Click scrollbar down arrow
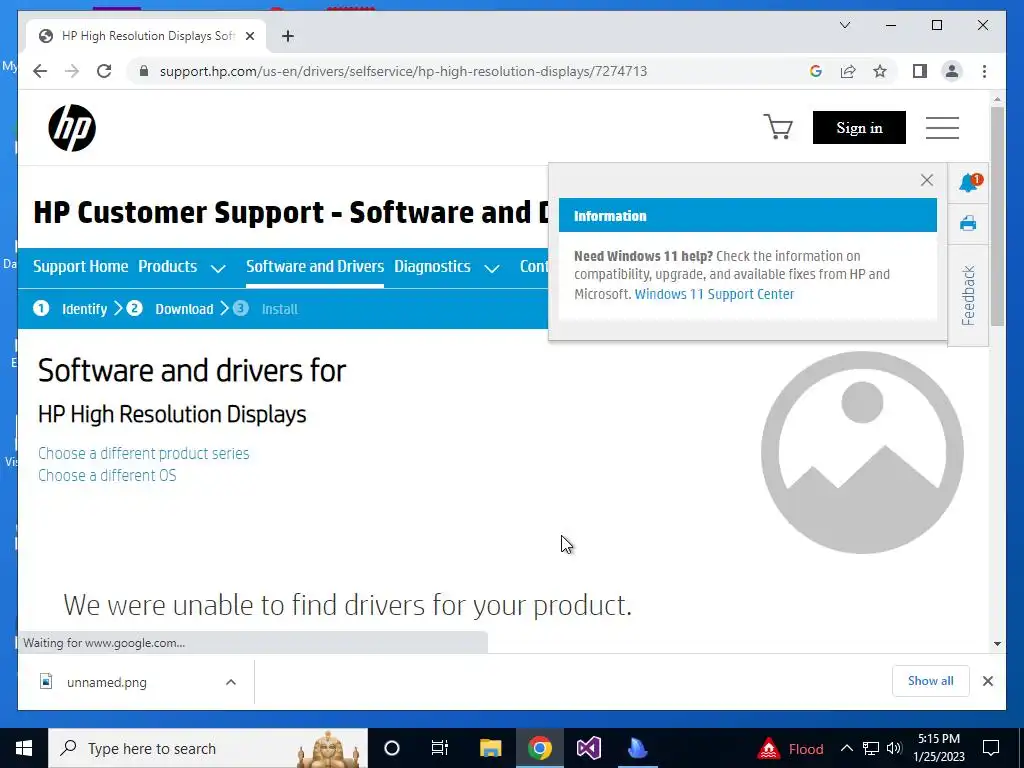Image resolution: width=1024 pixels, height=768 pixels. (x=997, y=644)
